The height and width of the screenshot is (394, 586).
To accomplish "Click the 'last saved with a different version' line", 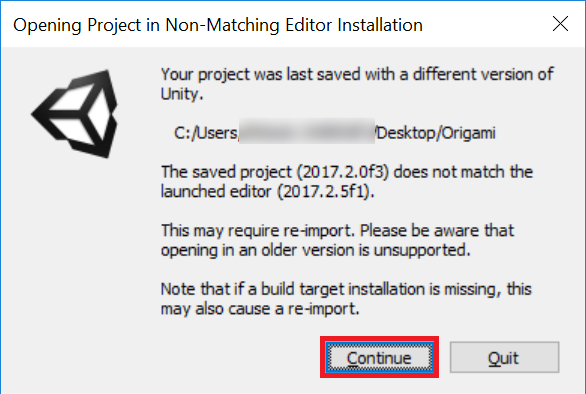I will pos(357,74).
